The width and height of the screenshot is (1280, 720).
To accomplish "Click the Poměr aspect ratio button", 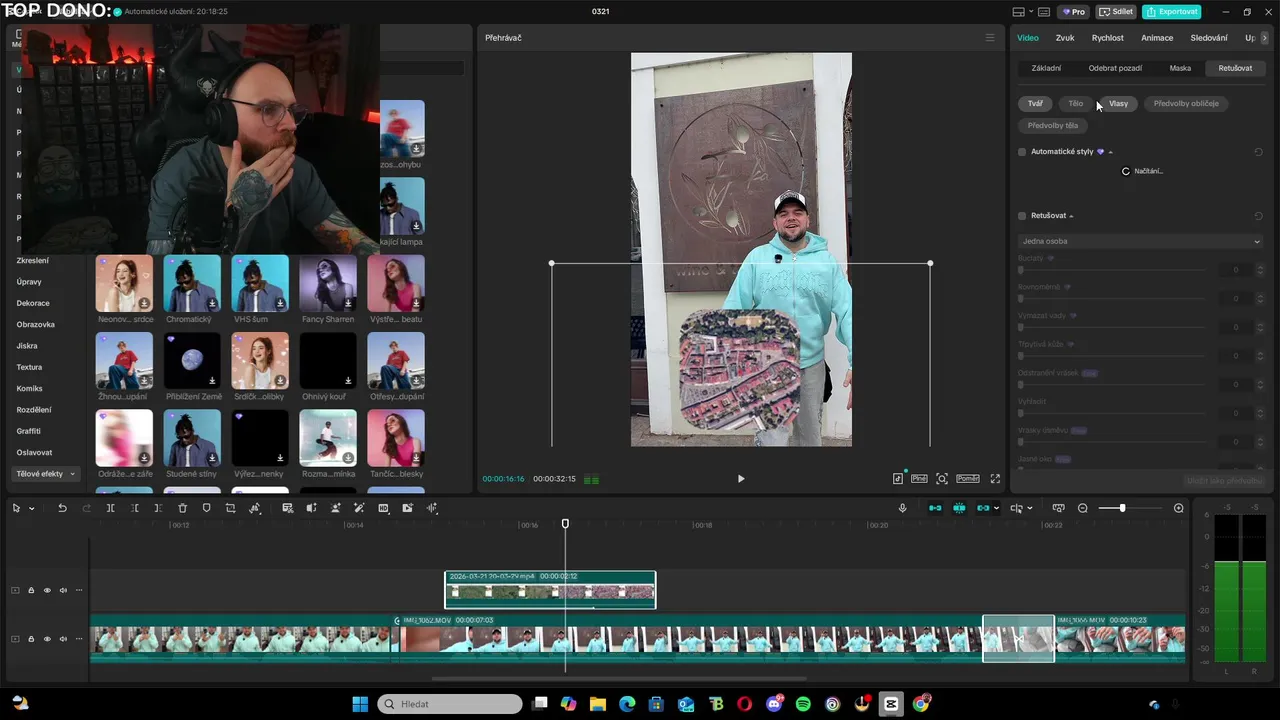I will click(x=967, y=479).
